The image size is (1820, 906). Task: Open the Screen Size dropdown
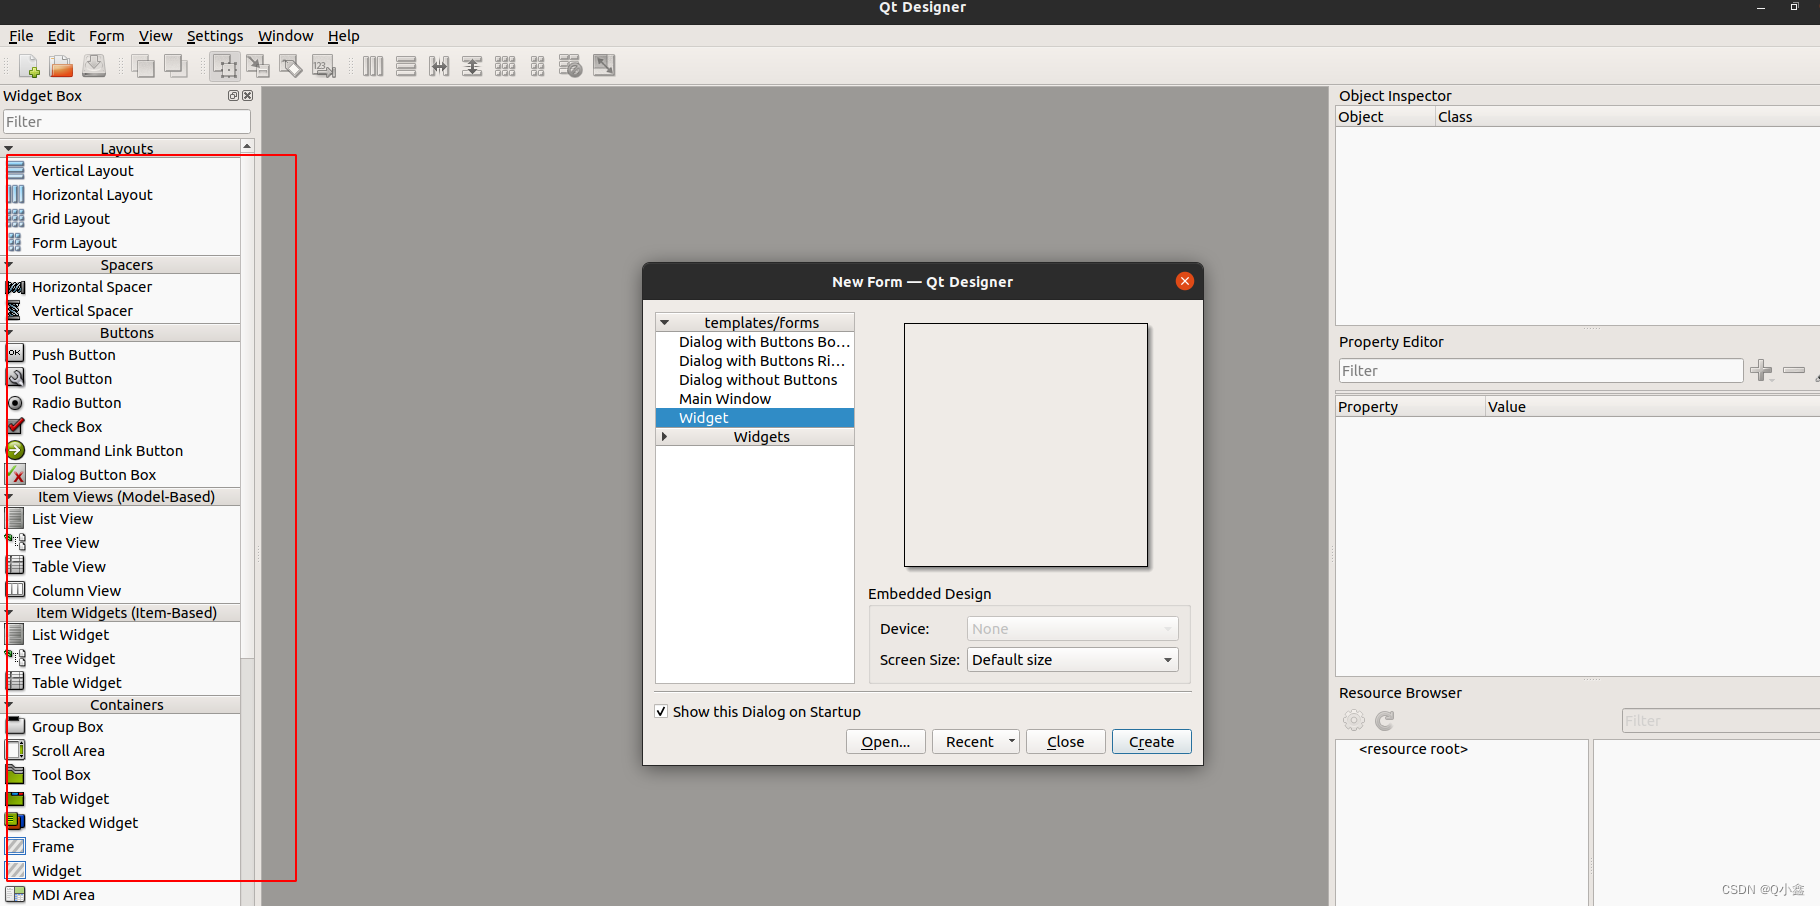1072,660
